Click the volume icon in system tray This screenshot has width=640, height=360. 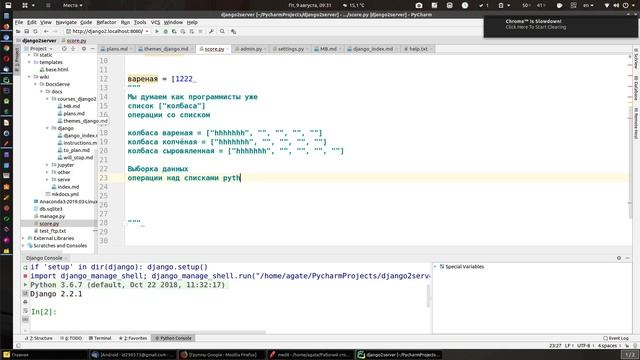point(616,5)
